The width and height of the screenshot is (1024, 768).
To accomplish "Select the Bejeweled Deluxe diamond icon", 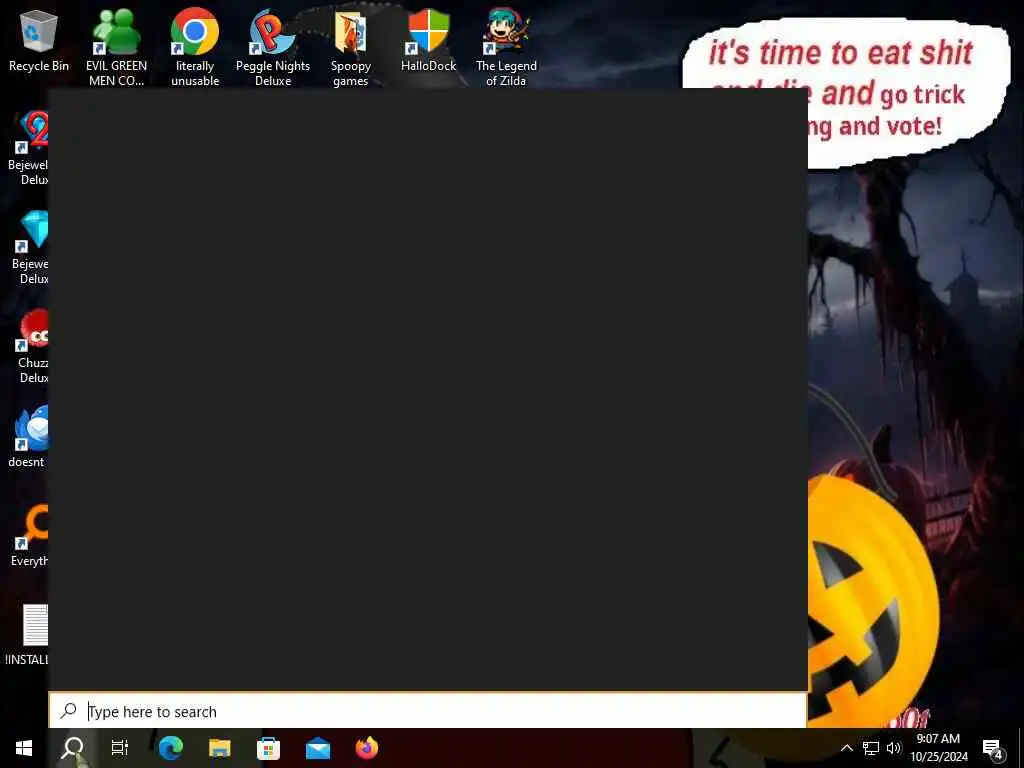I will [31, 247].
